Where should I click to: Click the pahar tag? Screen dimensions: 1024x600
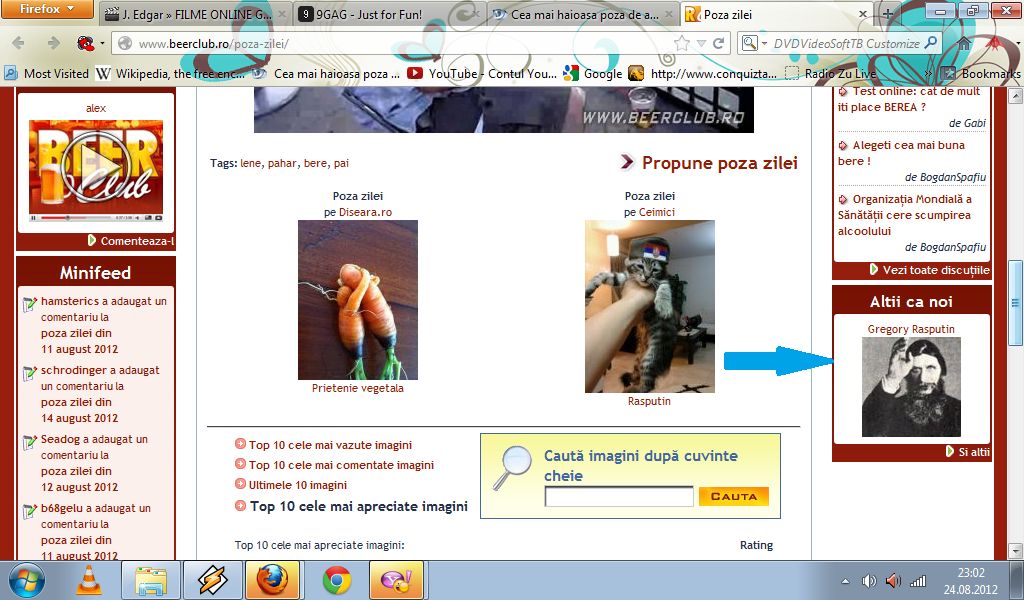coord(282,163)
